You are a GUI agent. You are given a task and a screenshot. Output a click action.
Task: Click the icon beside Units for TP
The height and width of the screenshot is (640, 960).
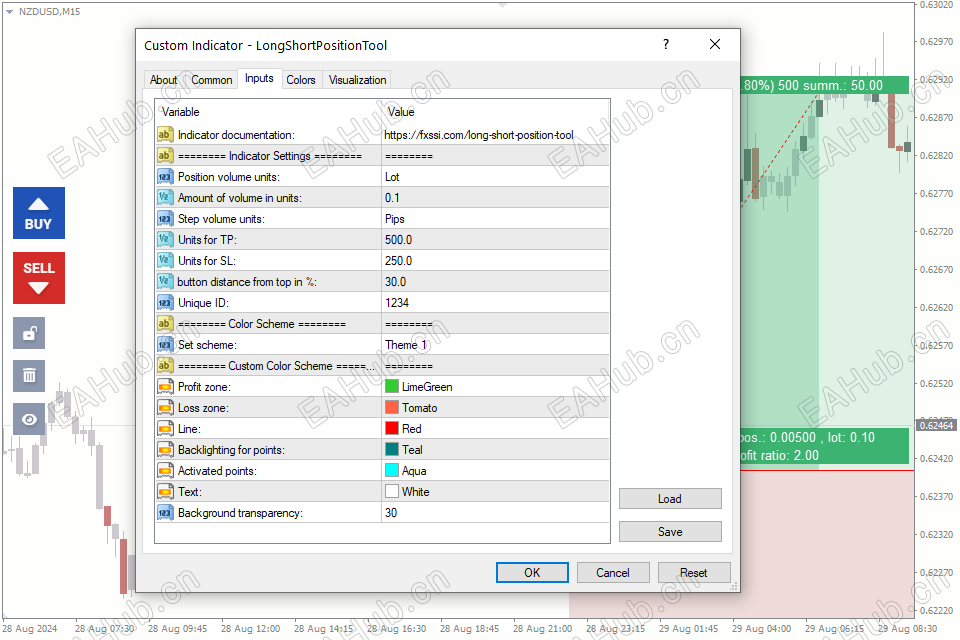click(x=165, y=239)
